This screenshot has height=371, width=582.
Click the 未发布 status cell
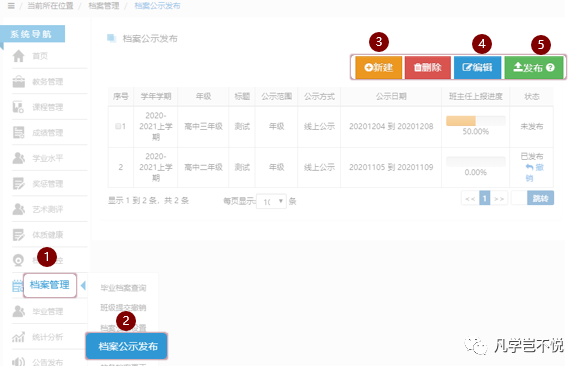[532, 127]
